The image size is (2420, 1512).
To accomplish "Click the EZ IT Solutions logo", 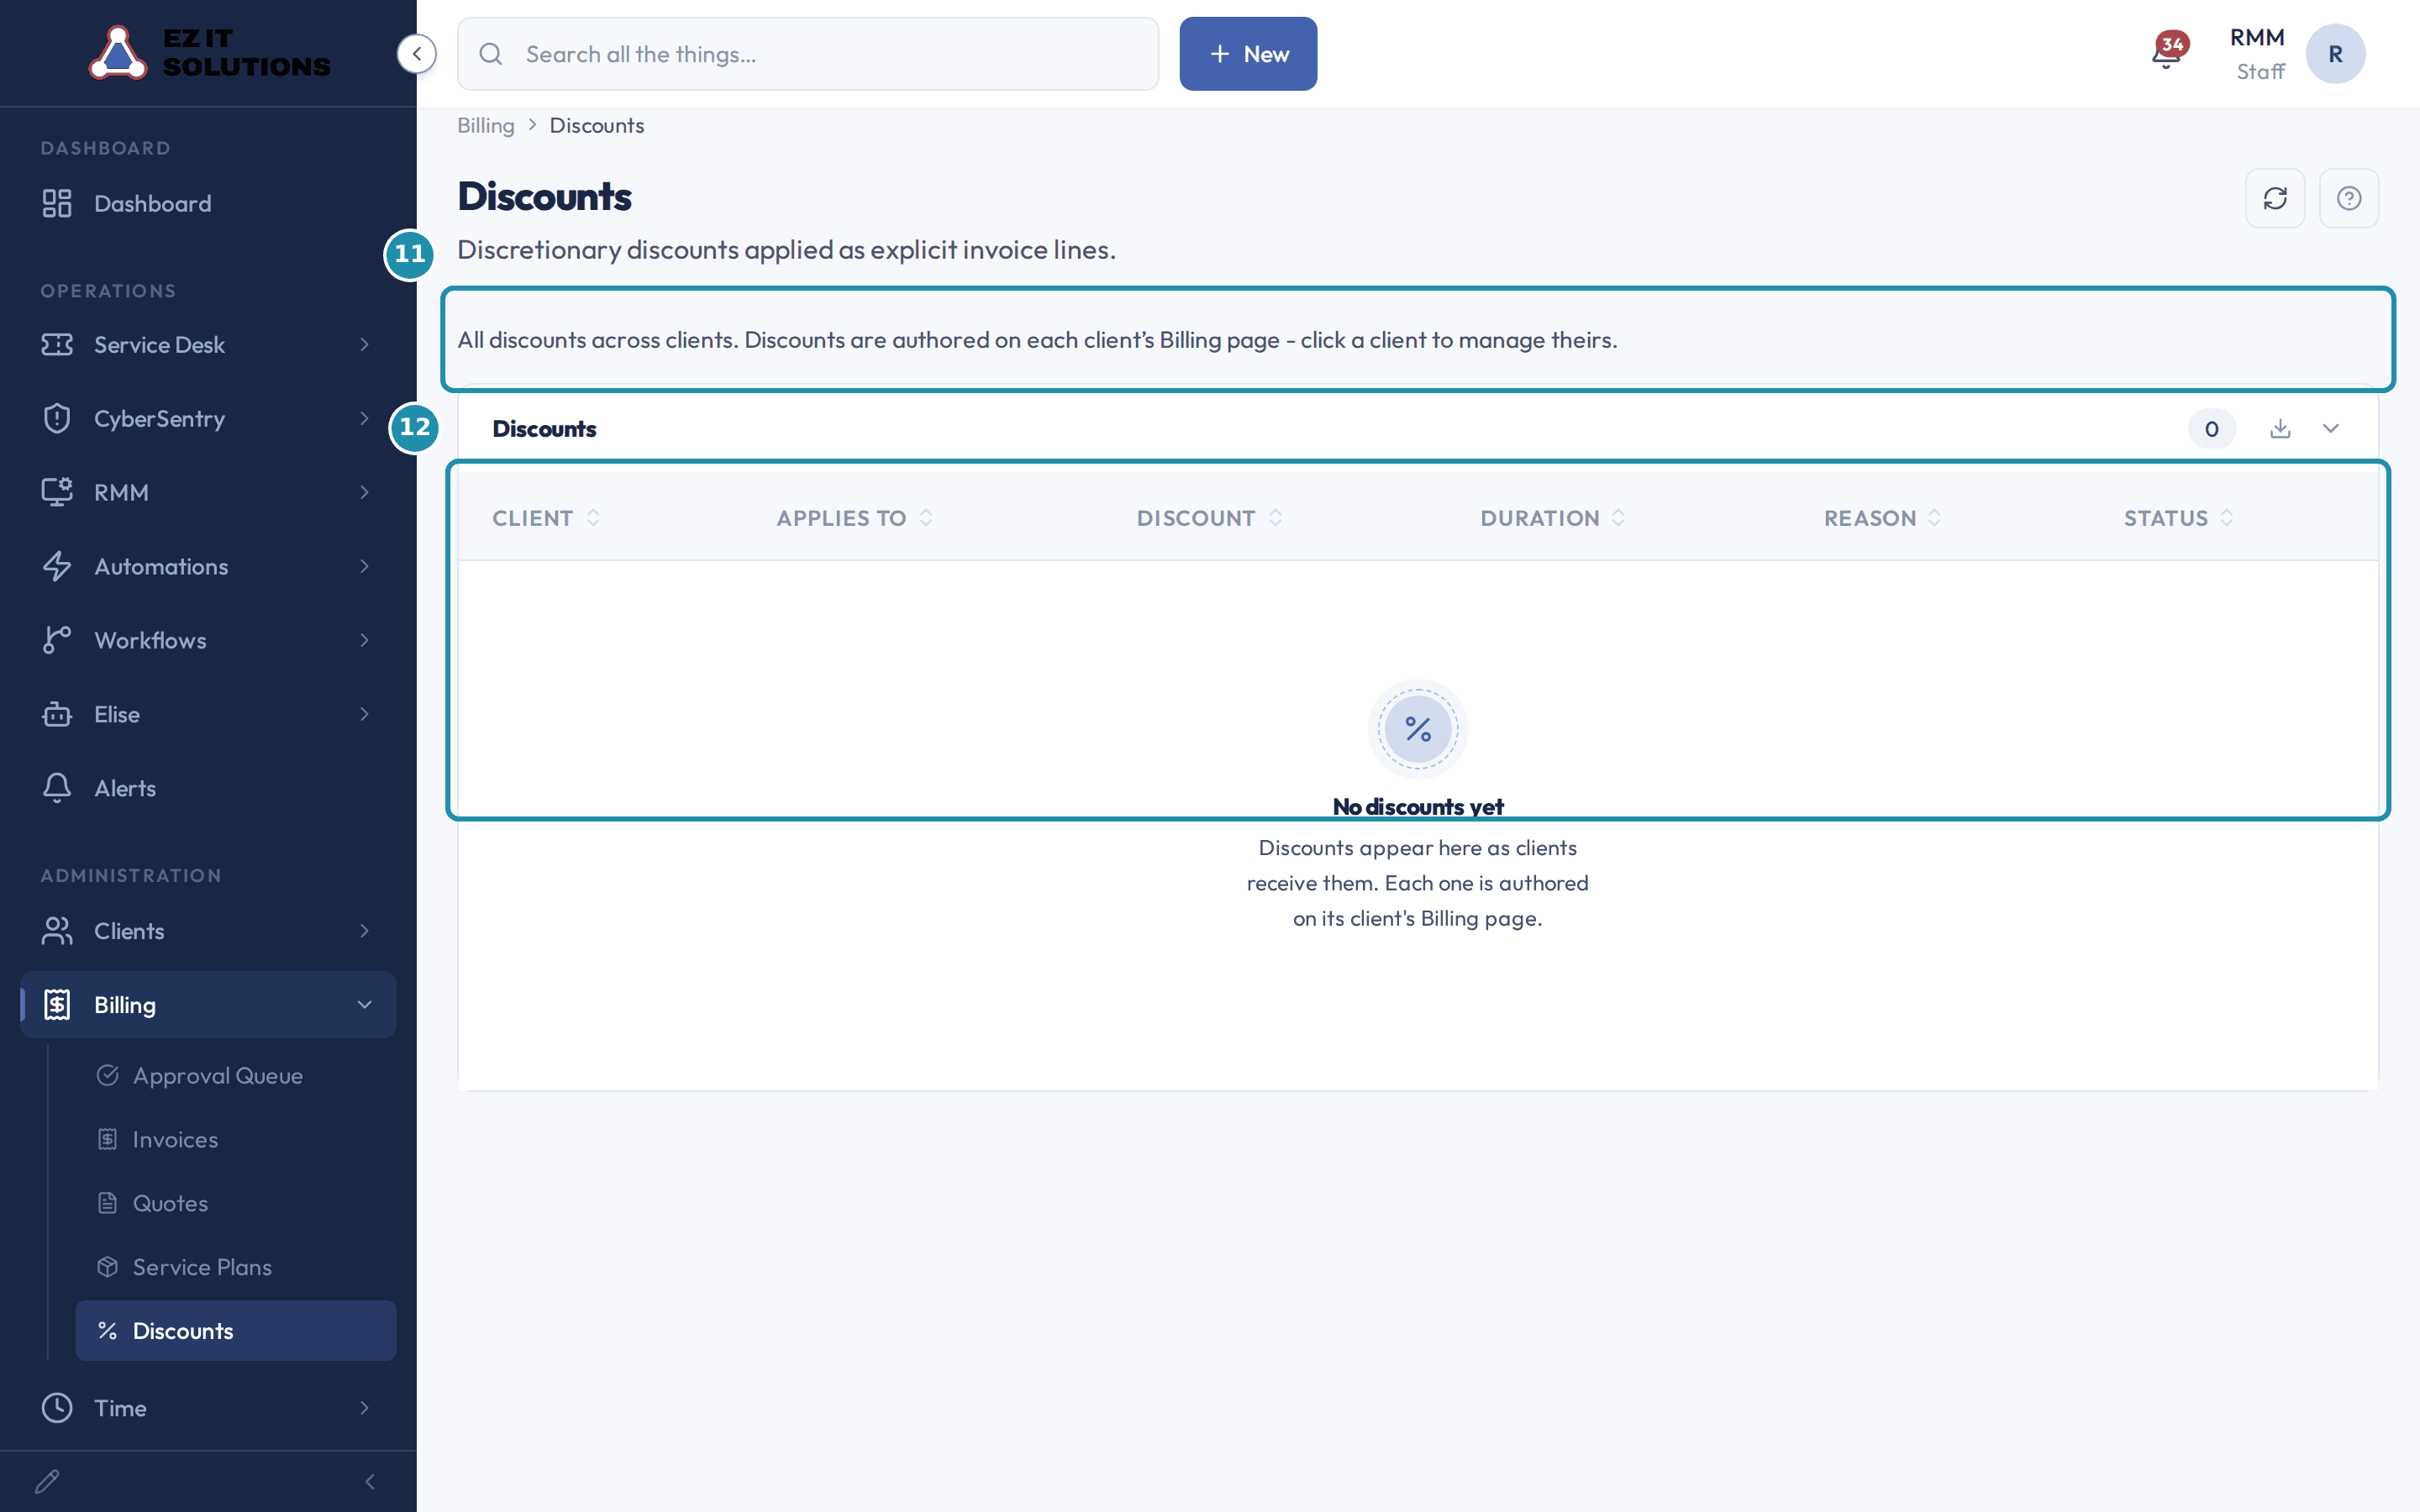I will click(210, 53).
